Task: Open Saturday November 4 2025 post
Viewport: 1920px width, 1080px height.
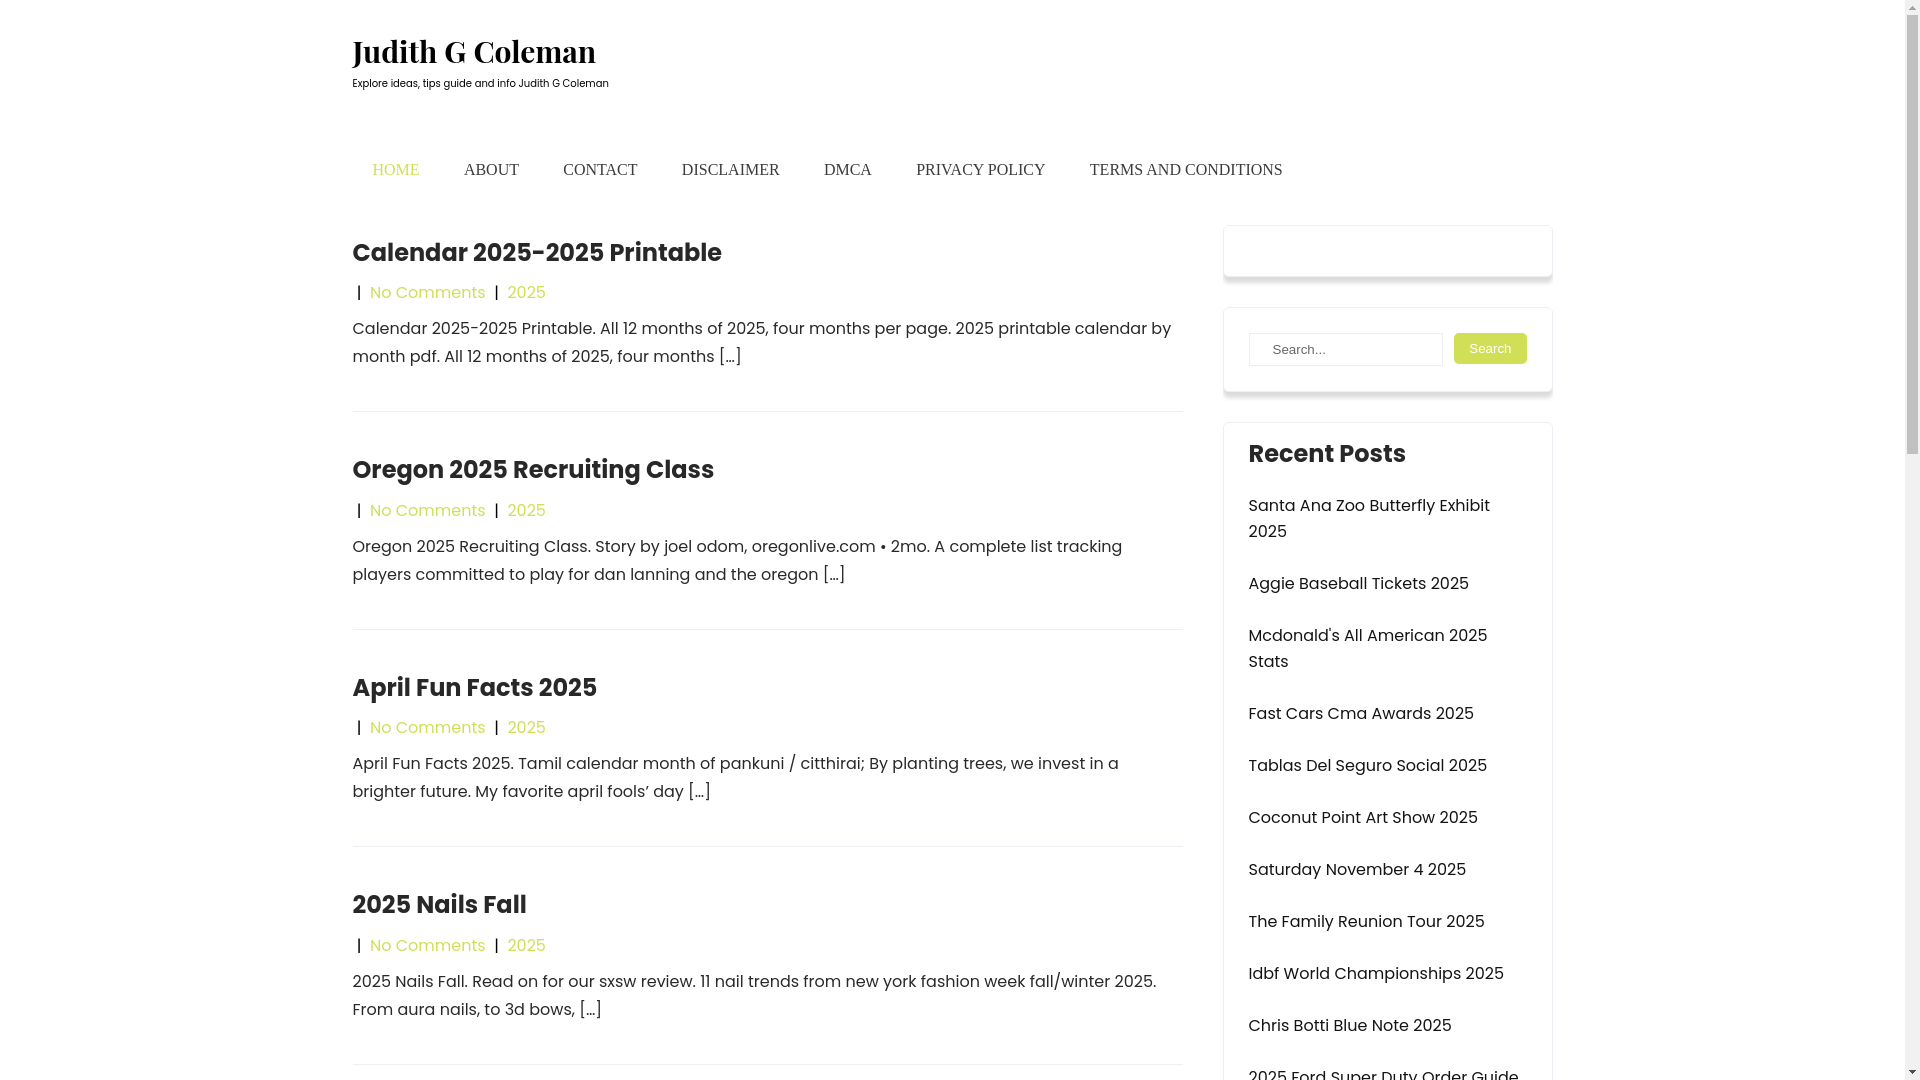Action: point(1357,870)
